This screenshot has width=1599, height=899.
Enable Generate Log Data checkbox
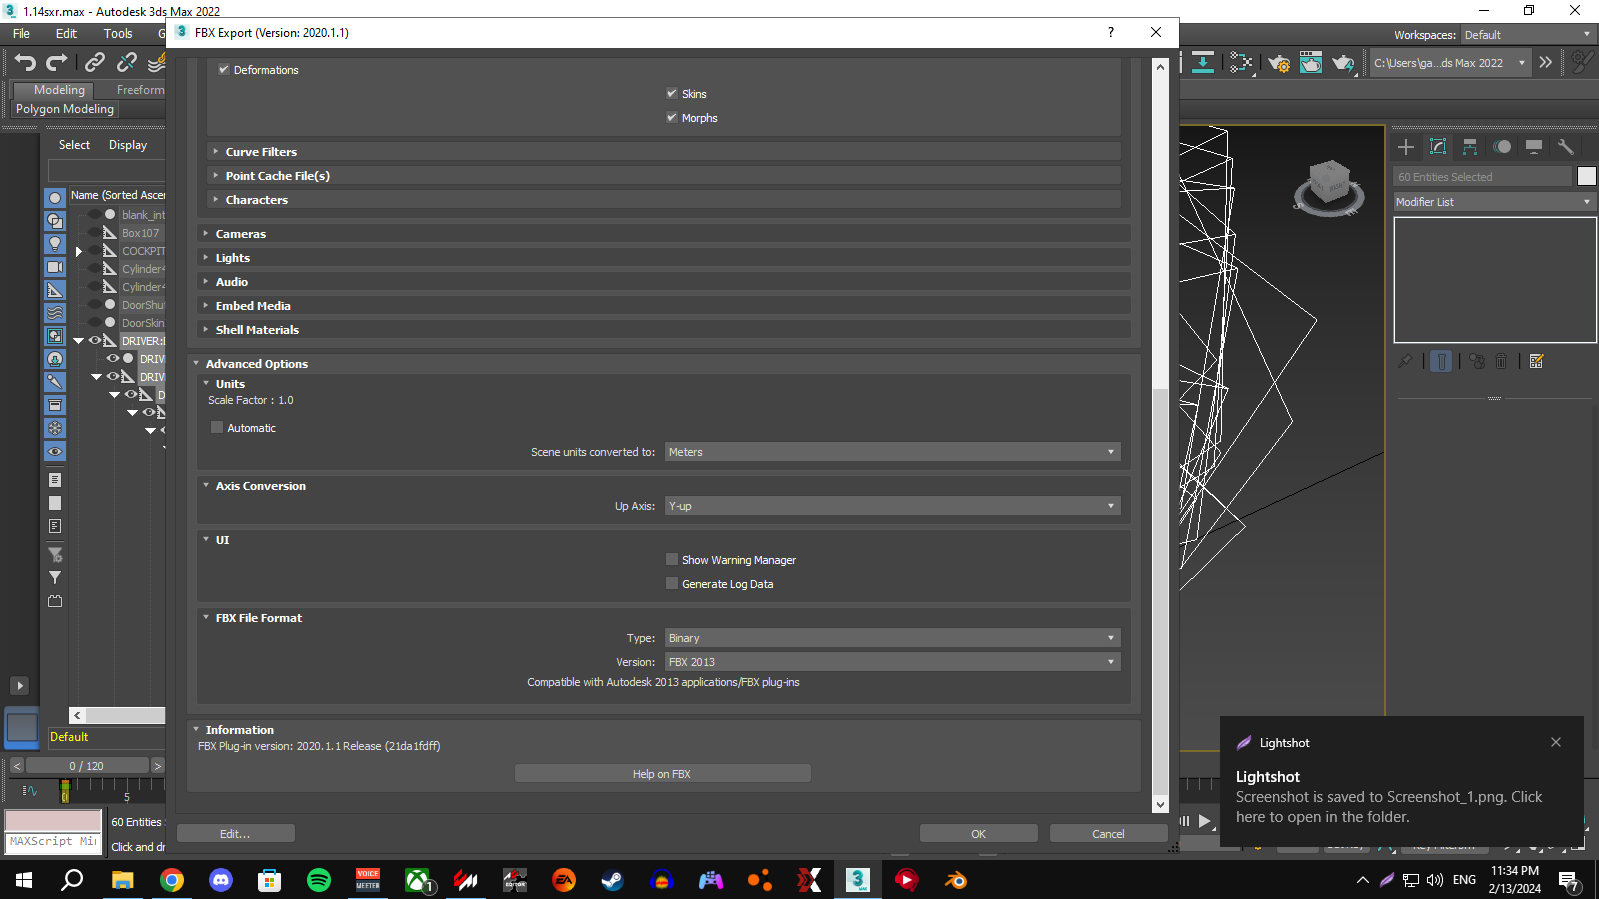tap(672, 583)
